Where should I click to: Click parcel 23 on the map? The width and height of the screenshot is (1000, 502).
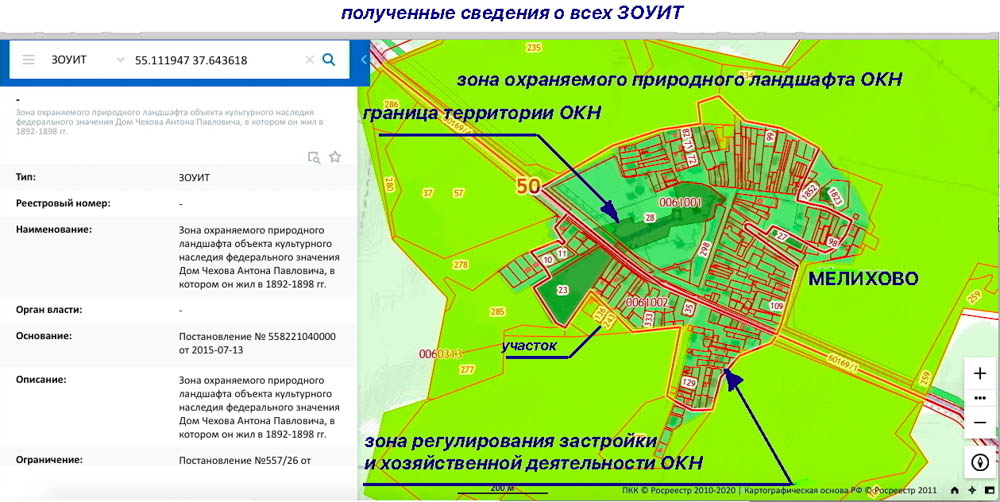(x=562, y=291)
